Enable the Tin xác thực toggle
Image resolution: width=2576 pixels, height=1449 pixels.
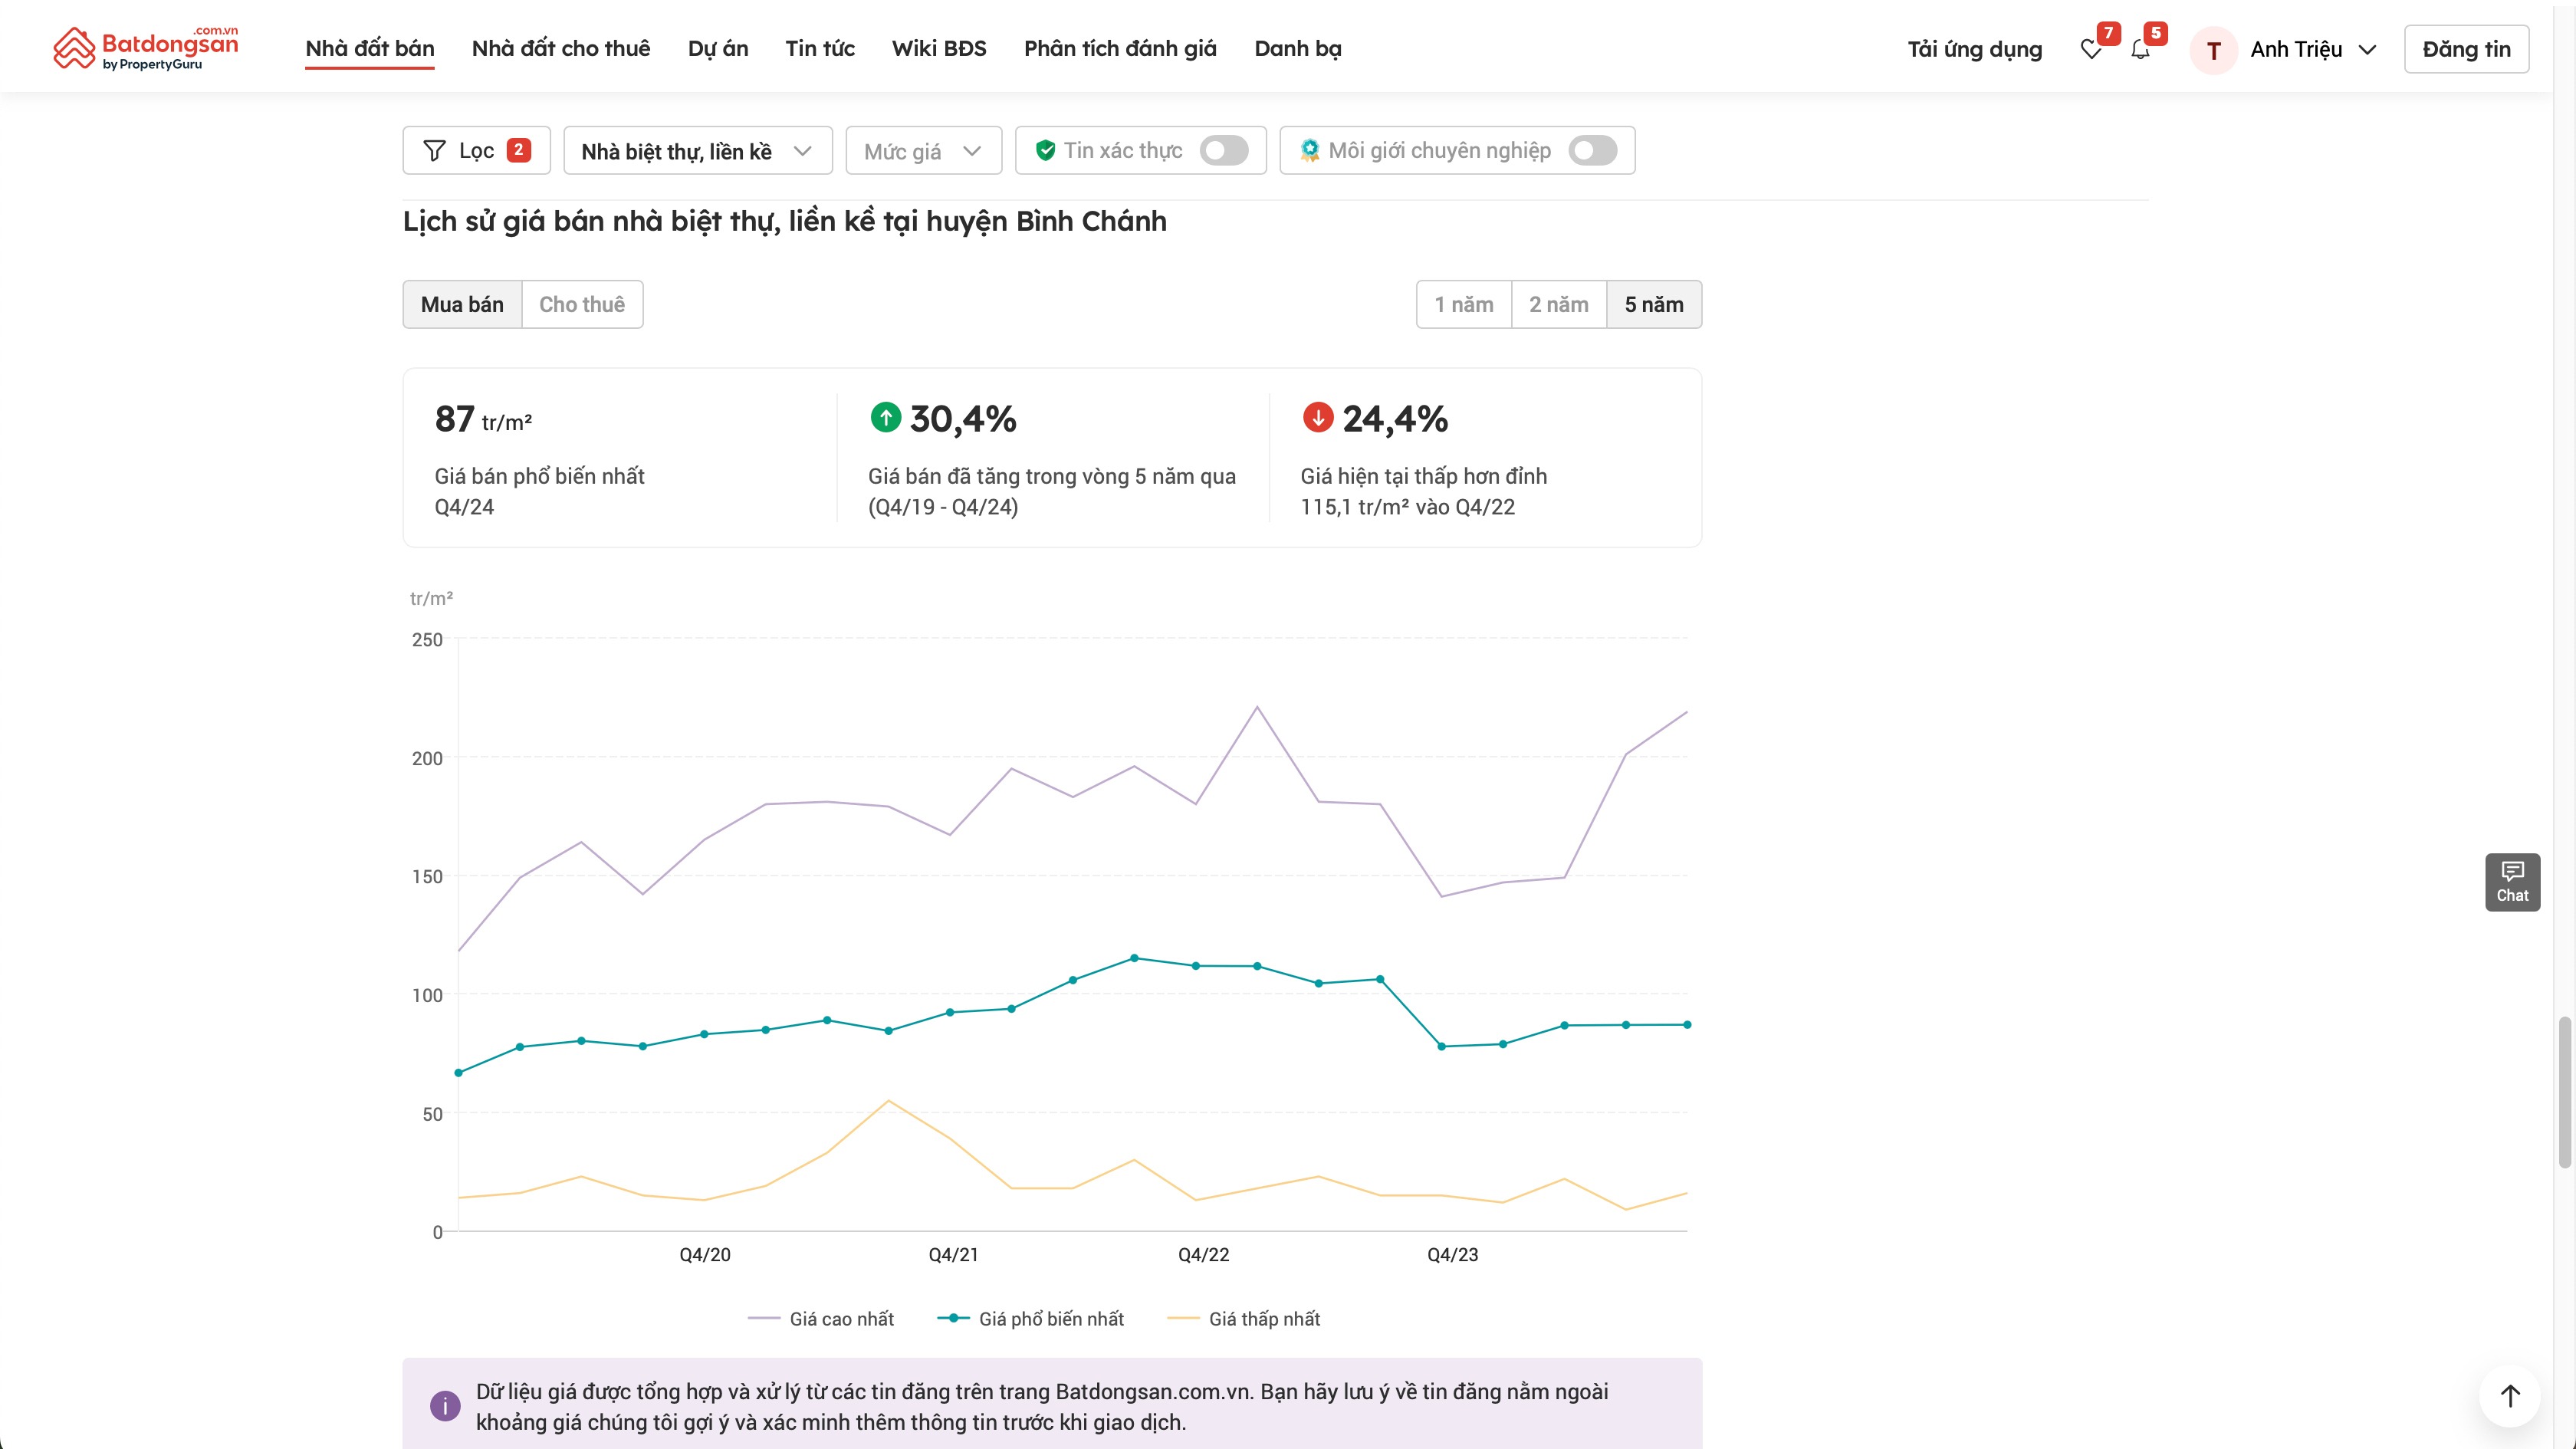tap(1223, 150)
